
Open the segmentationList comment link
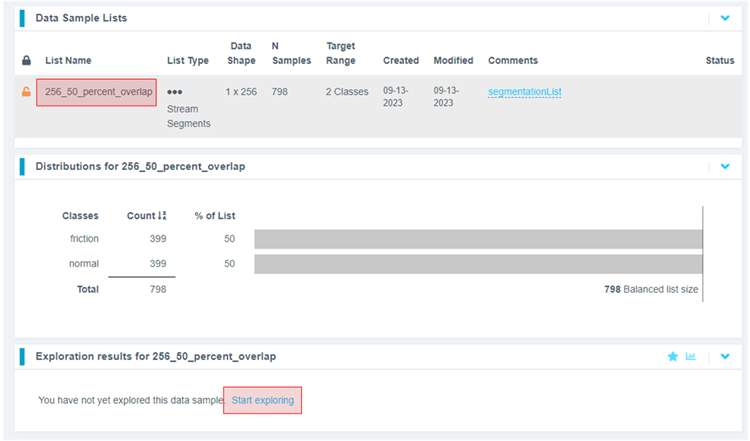[x=524, y=92]
